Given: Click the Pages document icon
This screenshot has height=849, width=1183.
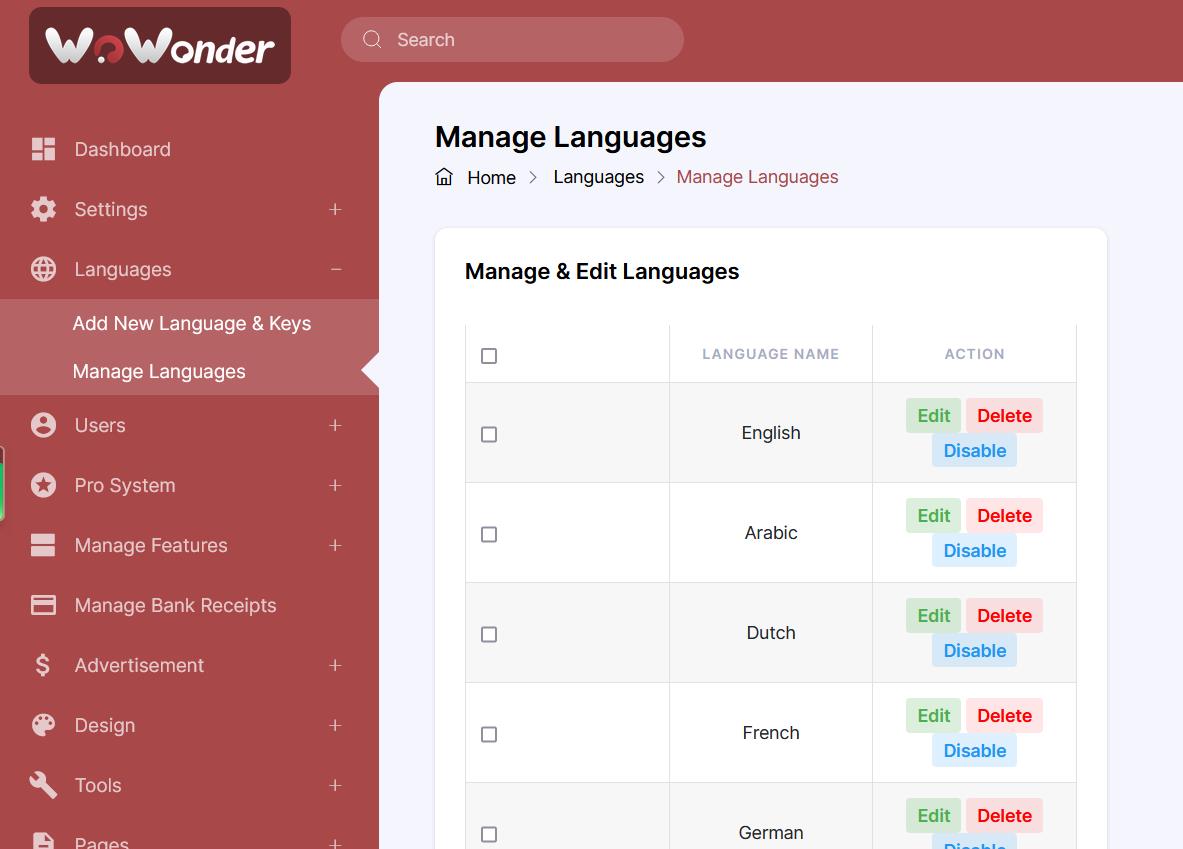Looking at the screenshot, I should (43, 841).
